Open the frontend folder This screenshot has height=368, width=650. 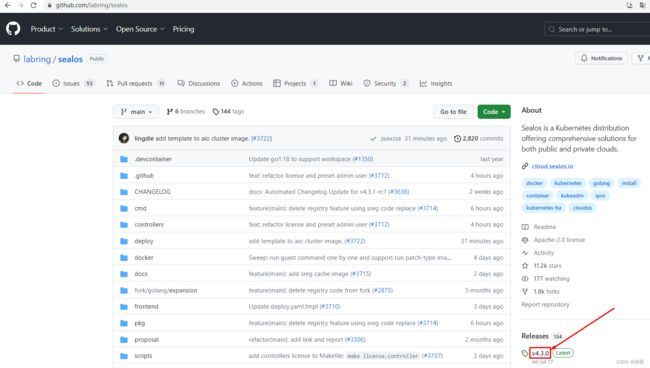pyautogui.click(x=146, y=307)
